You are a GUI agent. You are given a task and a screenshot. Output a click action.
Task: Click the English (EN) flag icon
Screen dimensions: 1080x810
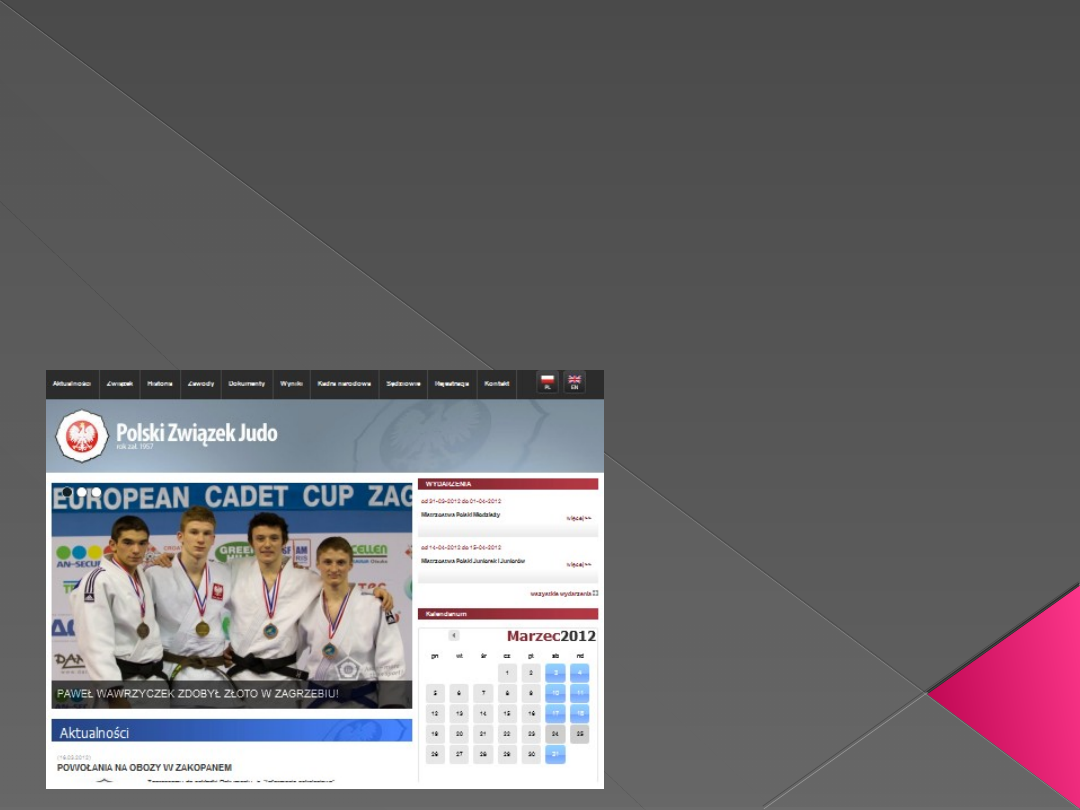[574, 382]
